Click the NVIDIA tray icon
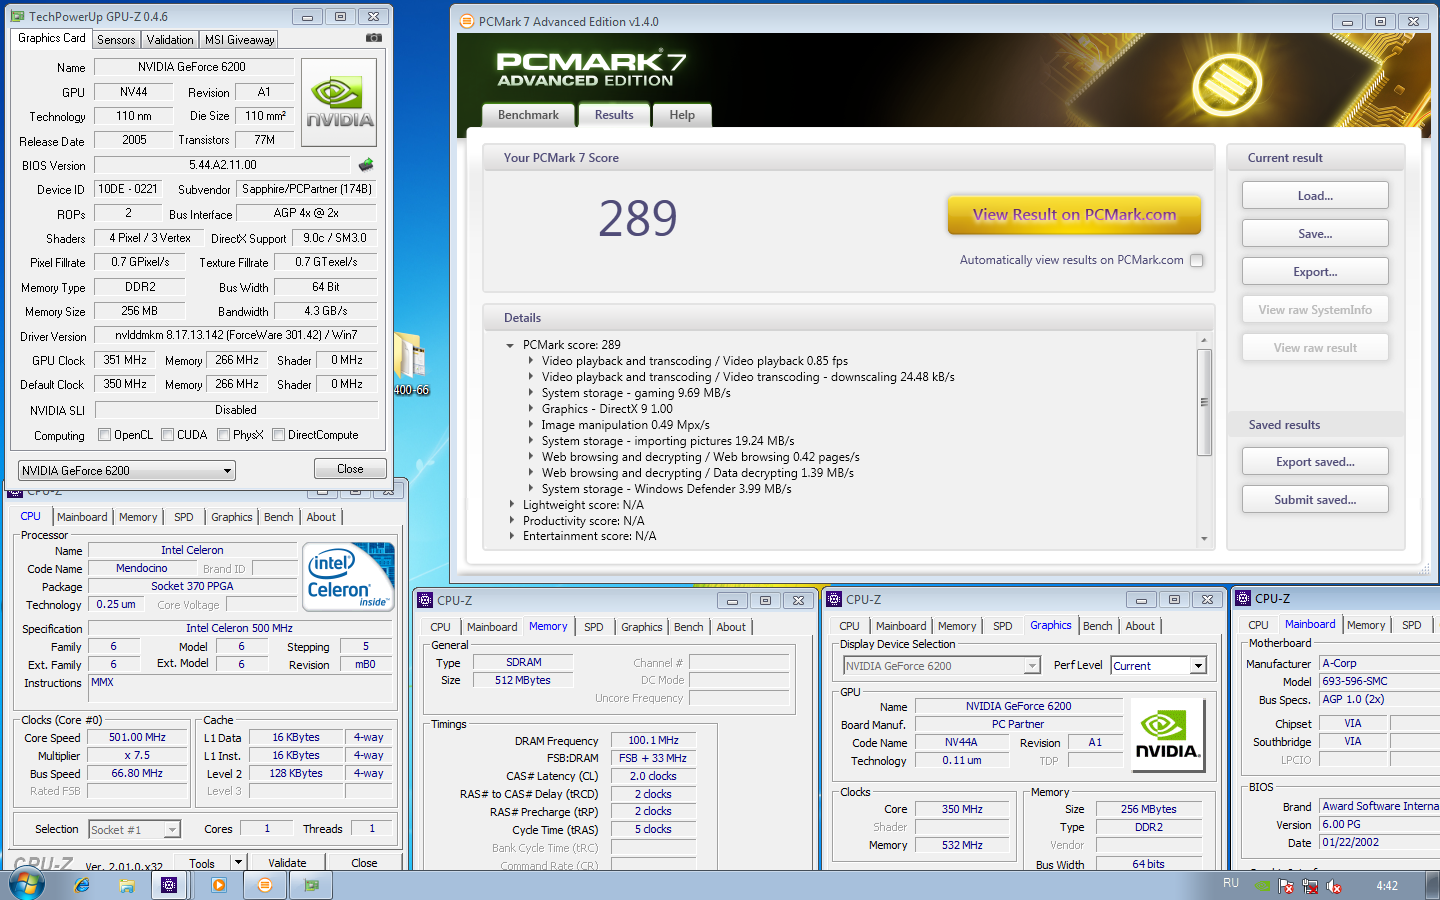This screenshot has height=900, width=1440. coord(1263,886)
